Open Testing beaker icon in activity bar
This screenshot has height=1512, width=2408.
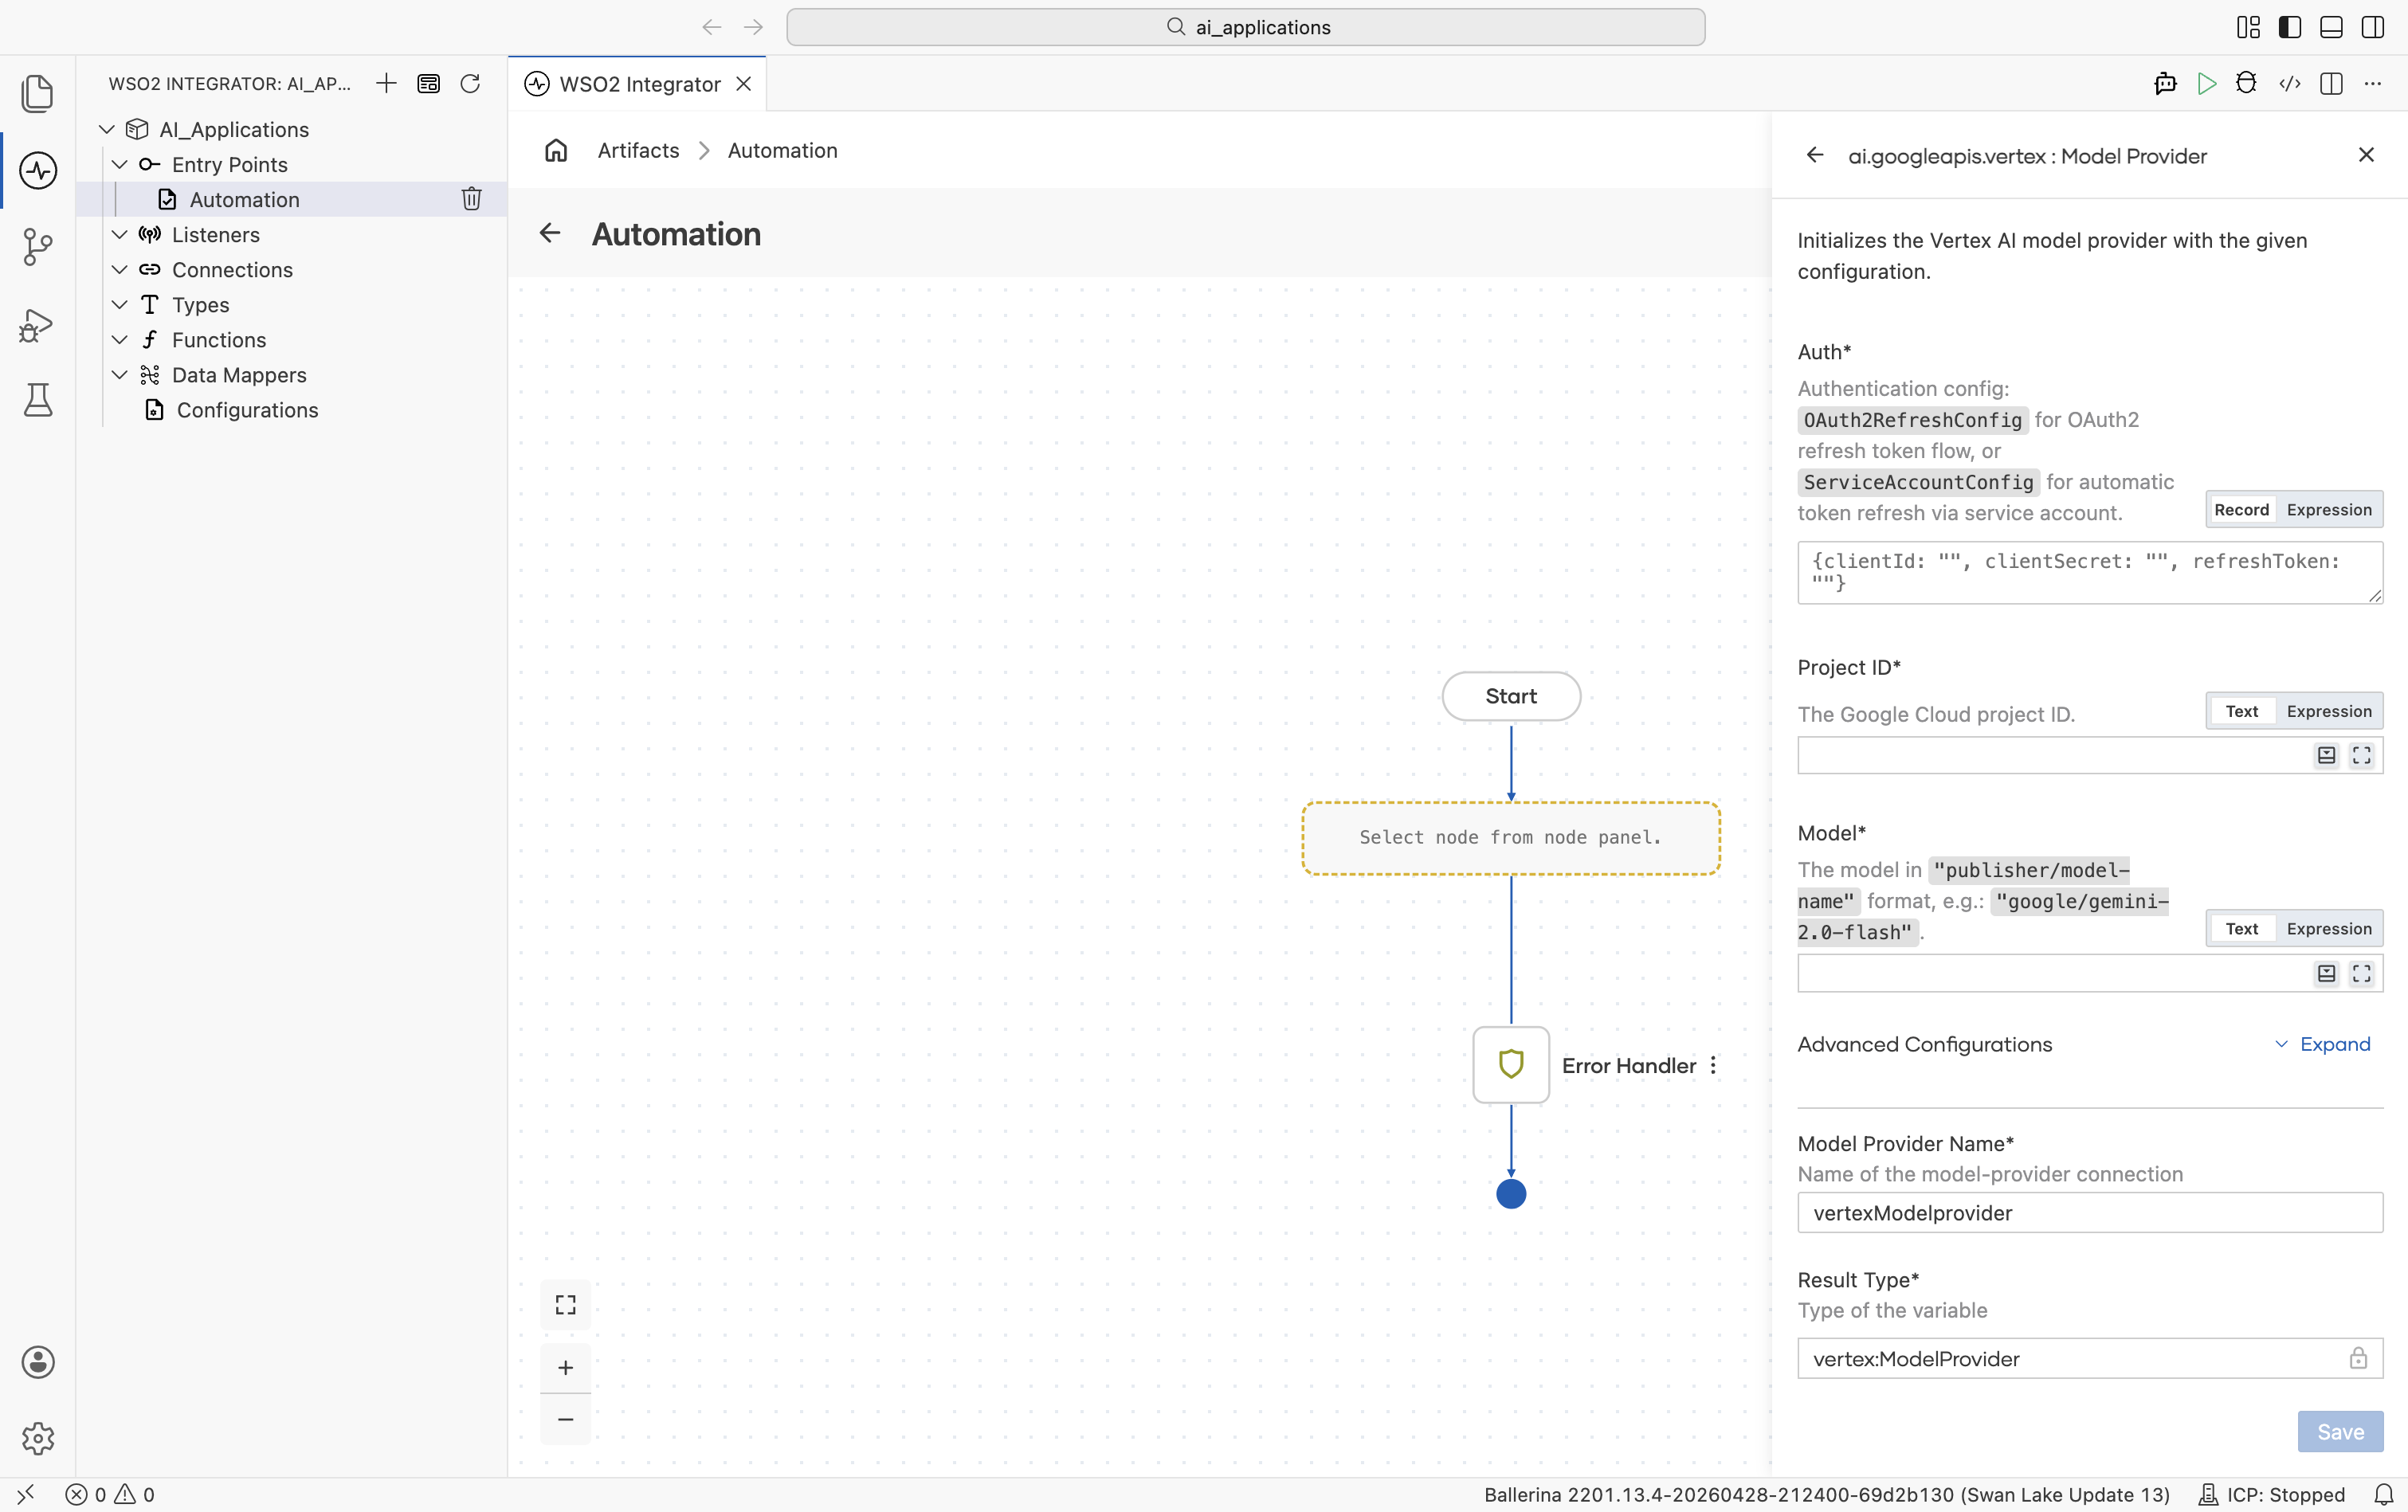[x=38, y=400]
